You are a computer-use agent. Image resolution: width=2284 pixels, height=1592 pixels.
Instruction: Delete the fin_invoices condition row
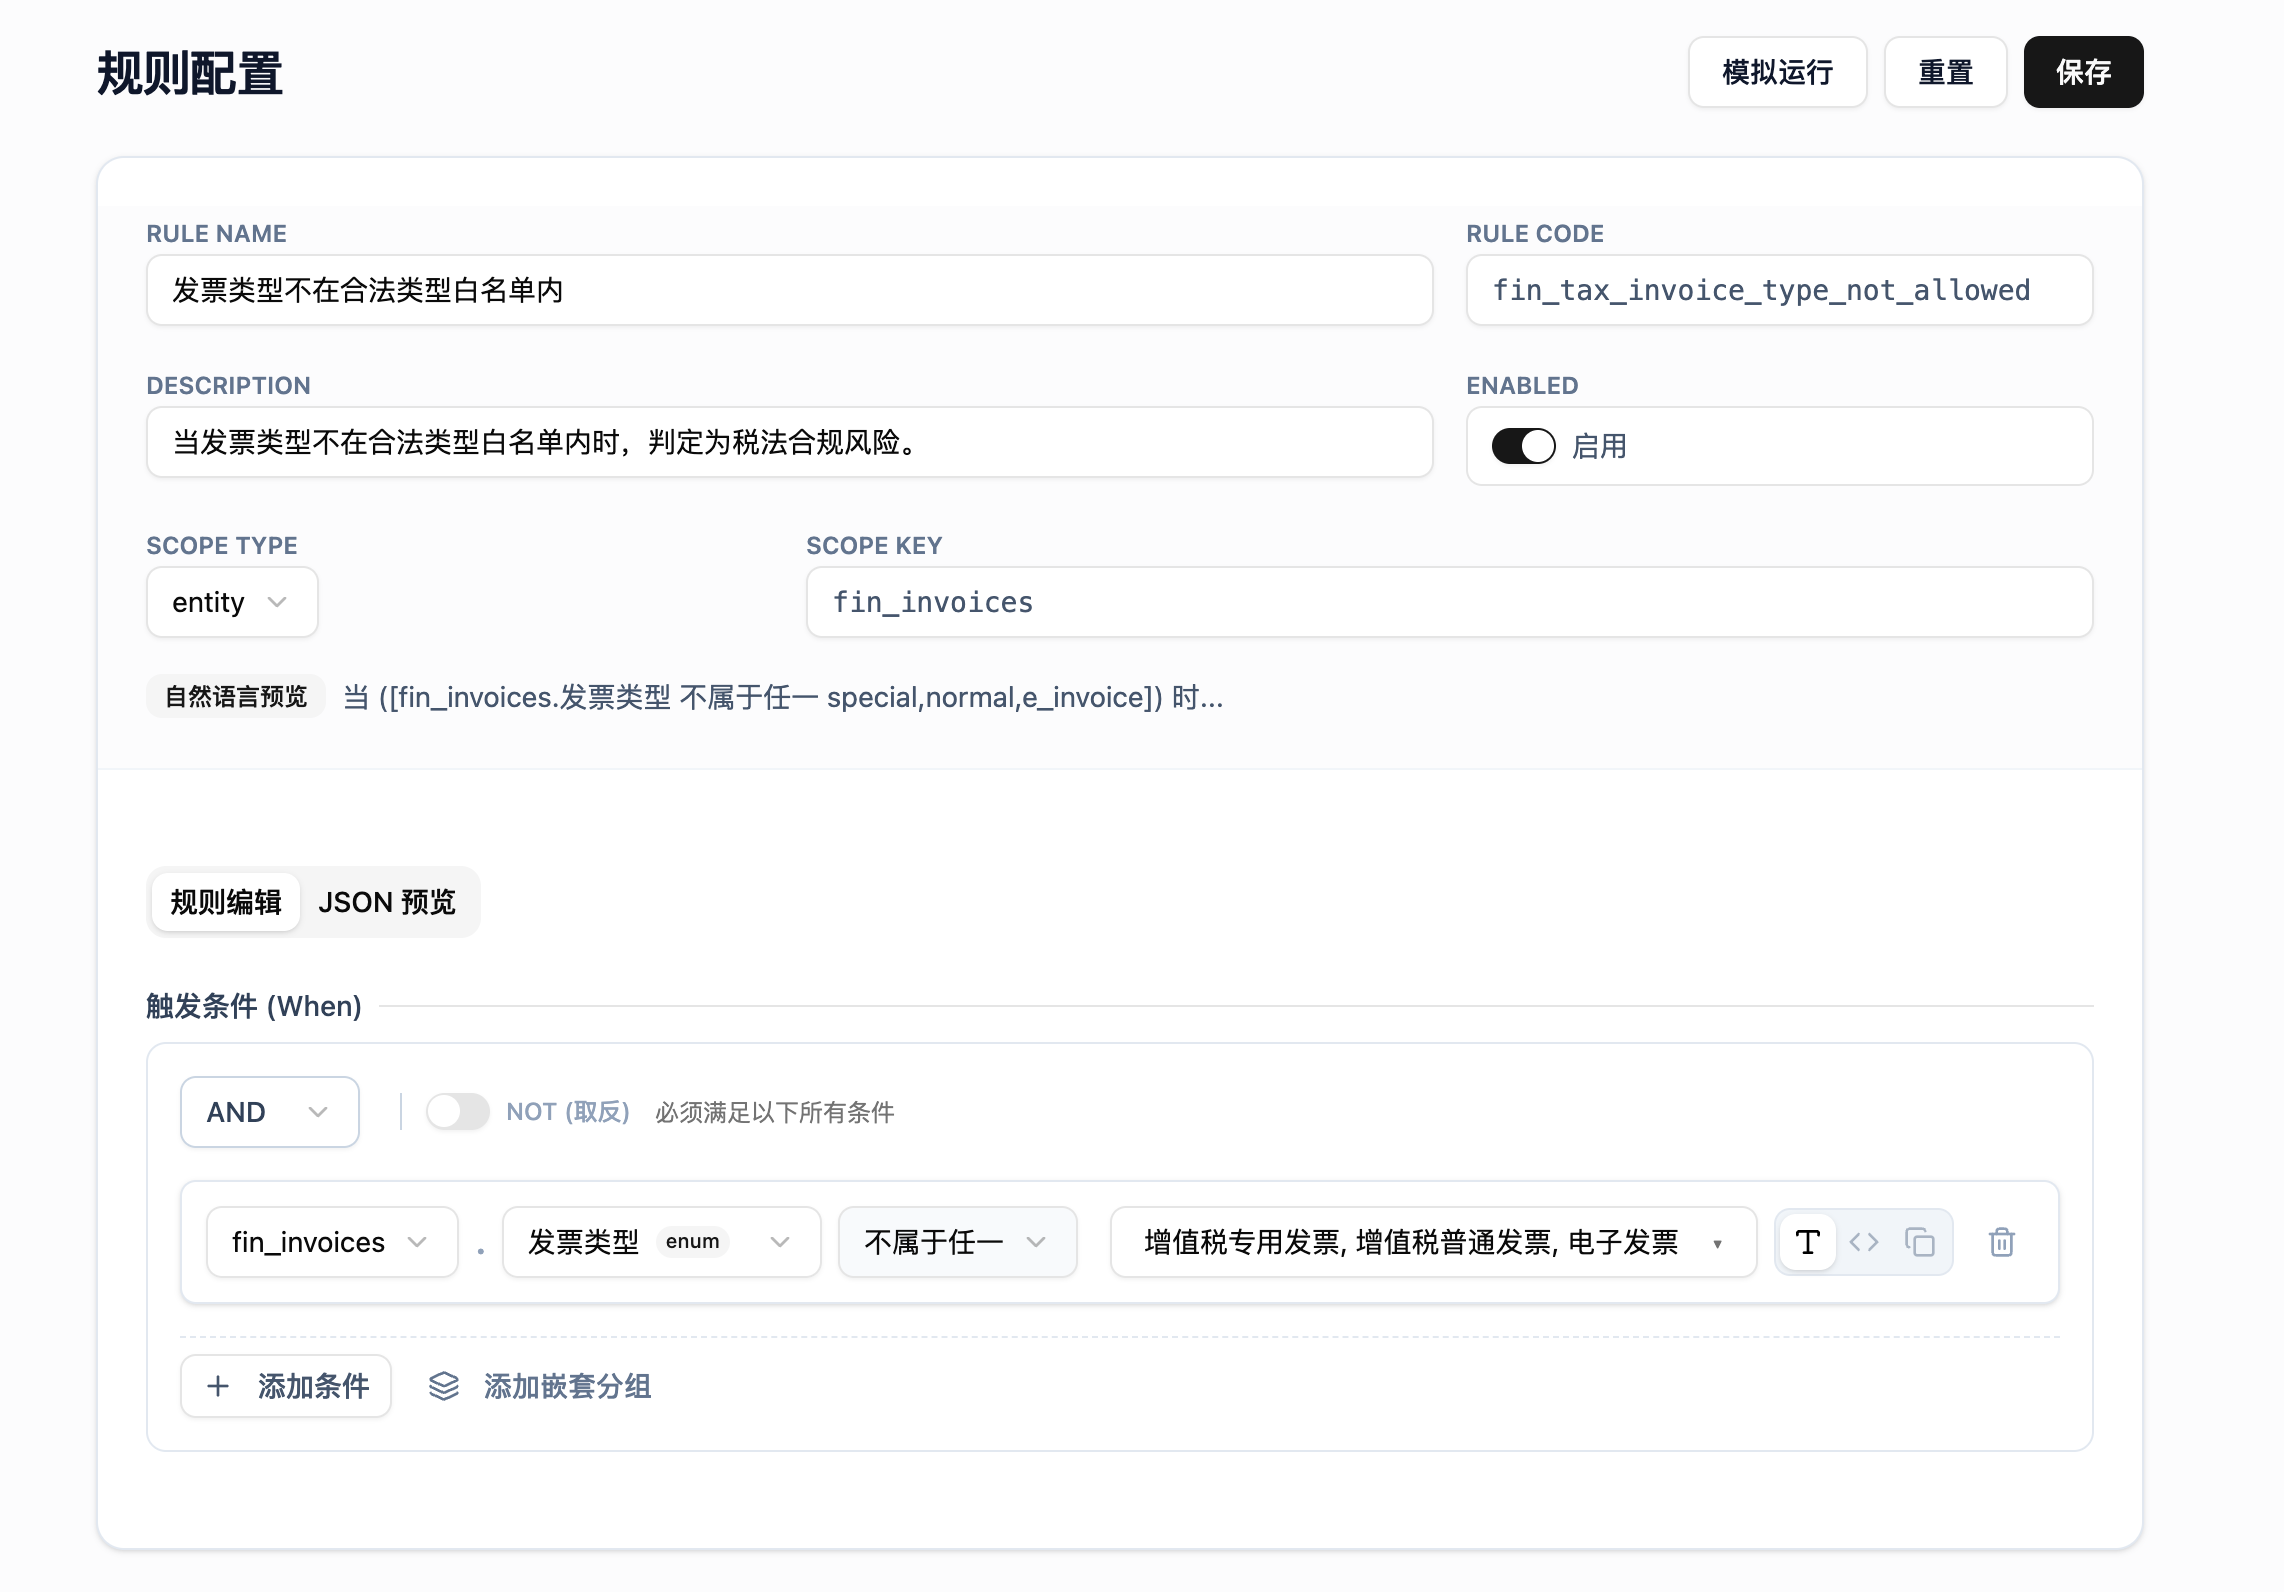tap(2002, 1242)
